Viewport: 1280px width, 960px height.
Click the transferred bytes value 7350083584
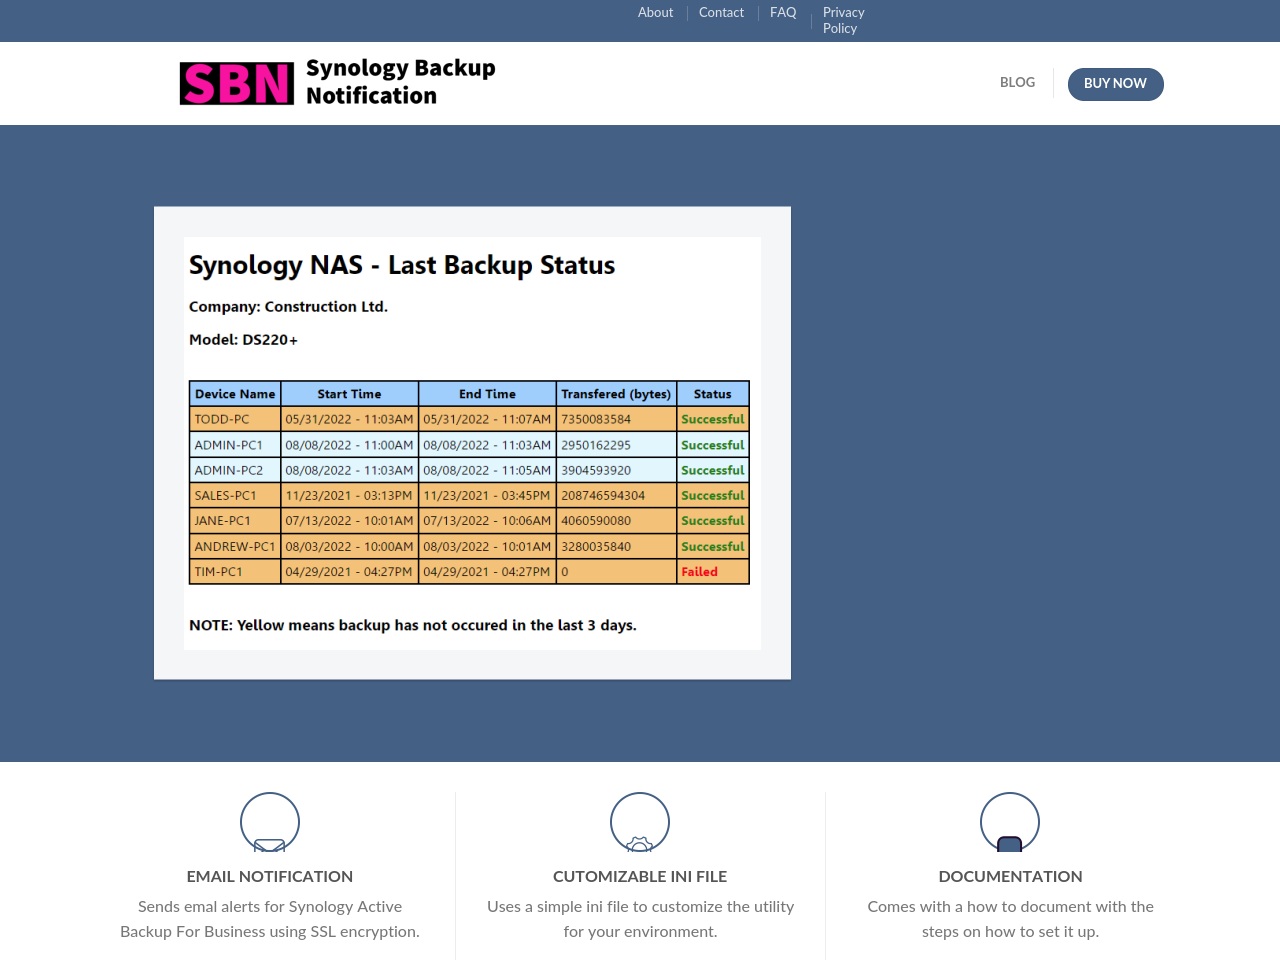tap(596, 420)
